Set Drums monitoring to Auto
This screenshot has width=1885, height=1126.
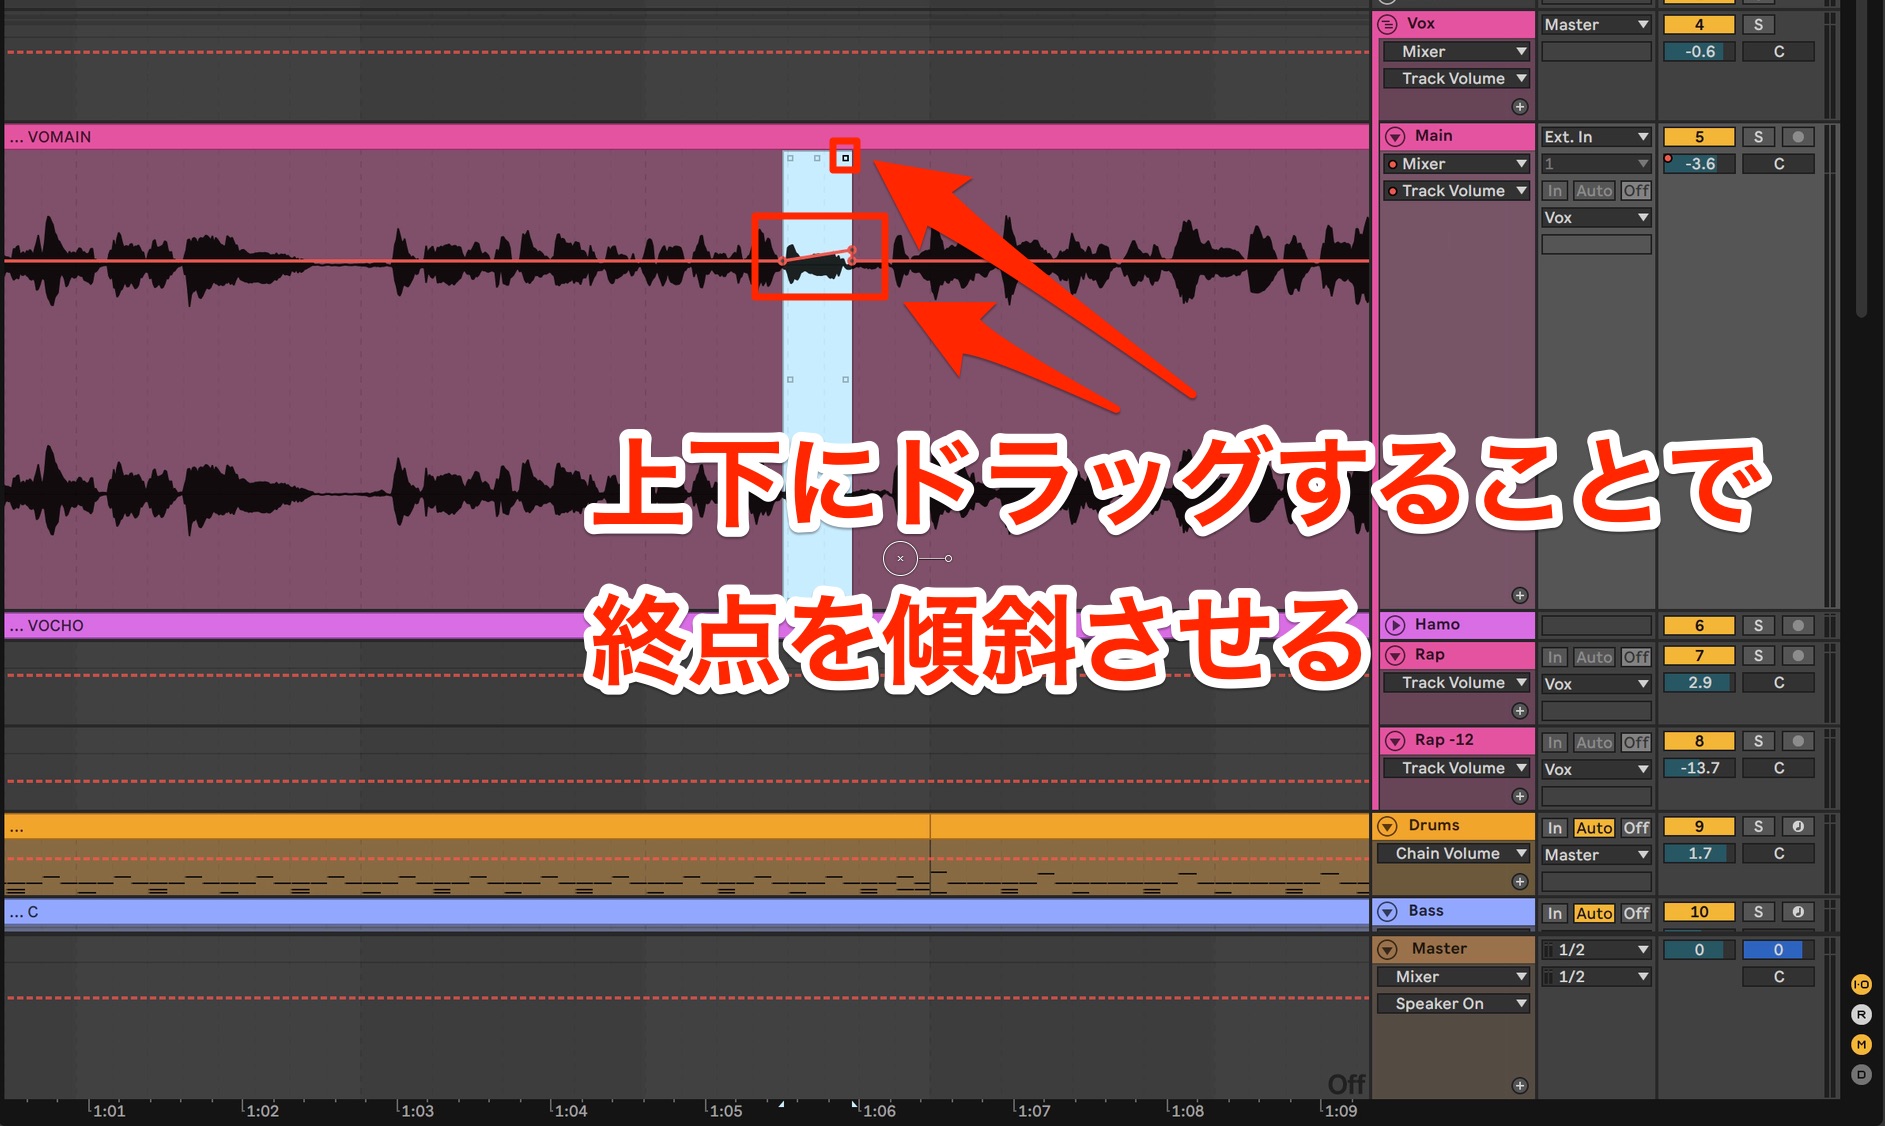click(1594, 828)
